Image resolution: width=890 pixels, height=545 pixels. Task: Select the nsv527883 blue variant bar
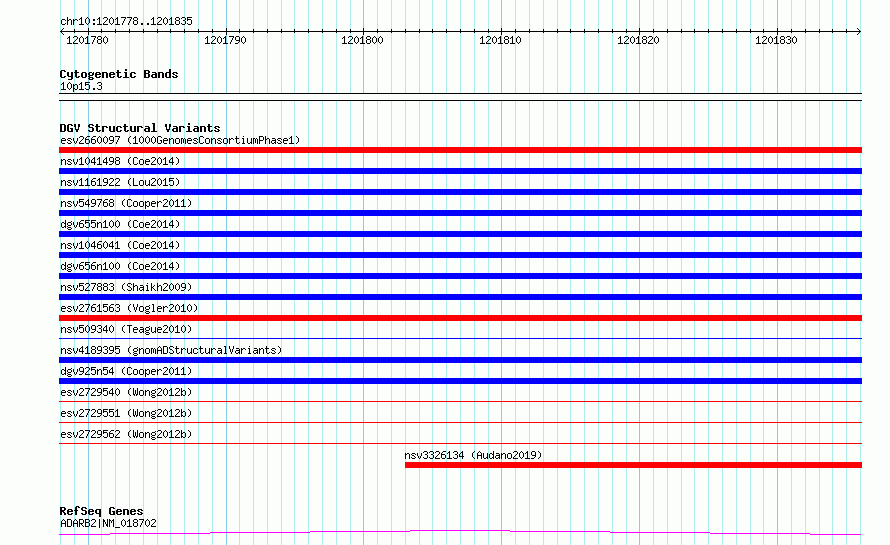460,297
